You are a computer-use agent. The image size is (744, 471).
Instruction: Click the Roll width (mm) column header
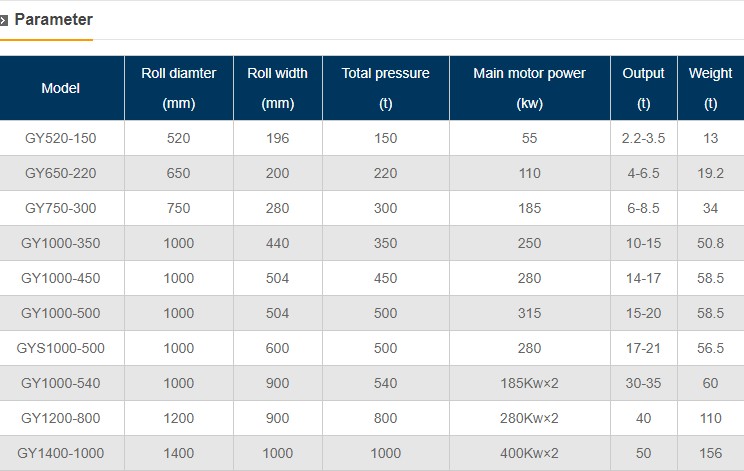click(x=278, y=88)
